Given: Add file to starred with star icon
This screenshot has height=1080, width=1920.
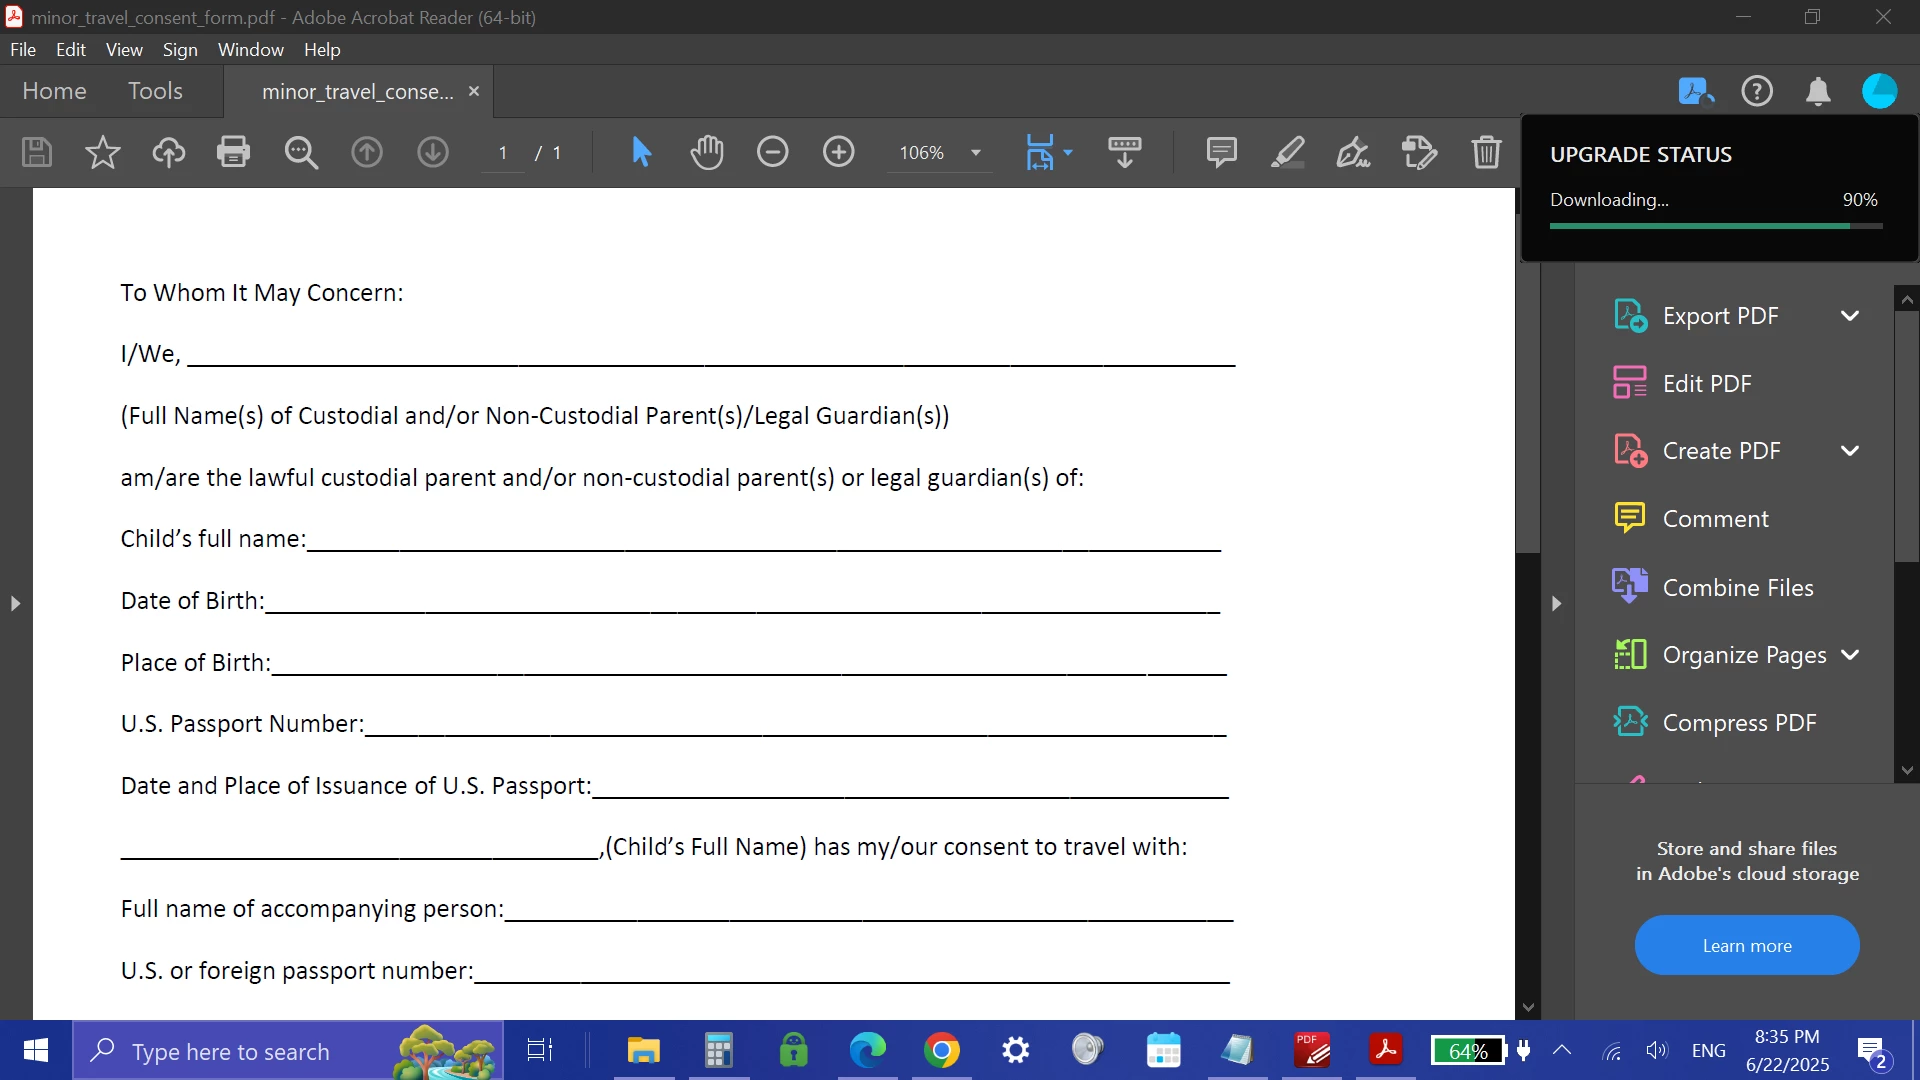Looking at the screenshot, I should click(102, 152).
